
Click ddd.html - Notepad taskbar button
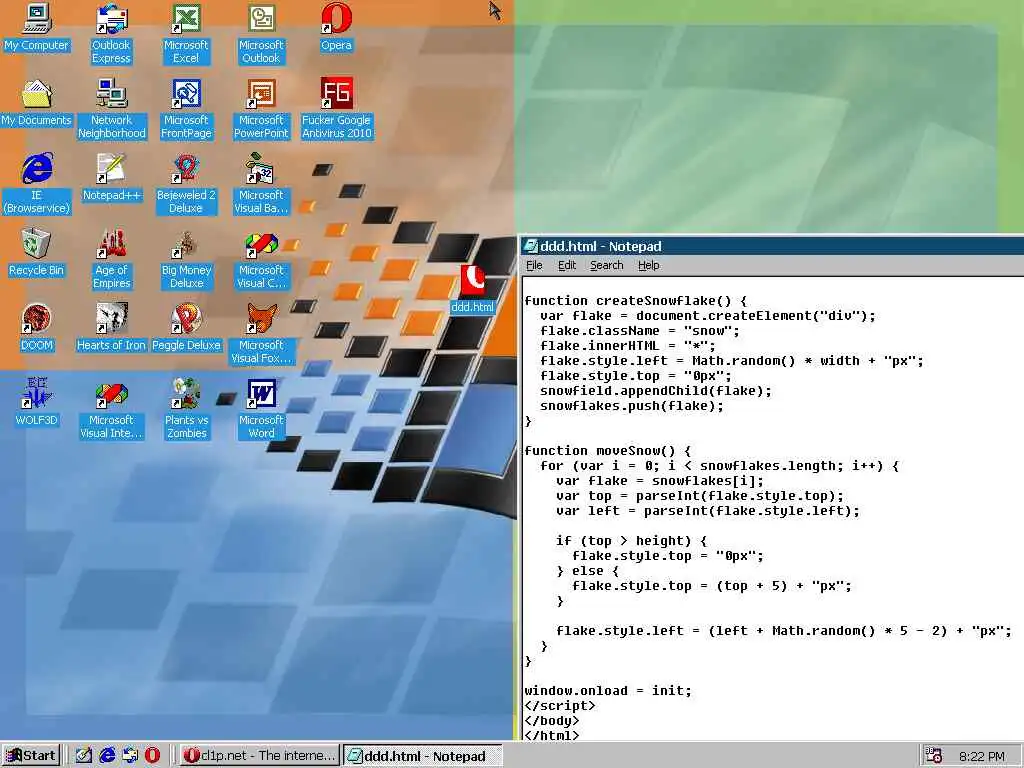pyautogui.click(x=423, y=756)
